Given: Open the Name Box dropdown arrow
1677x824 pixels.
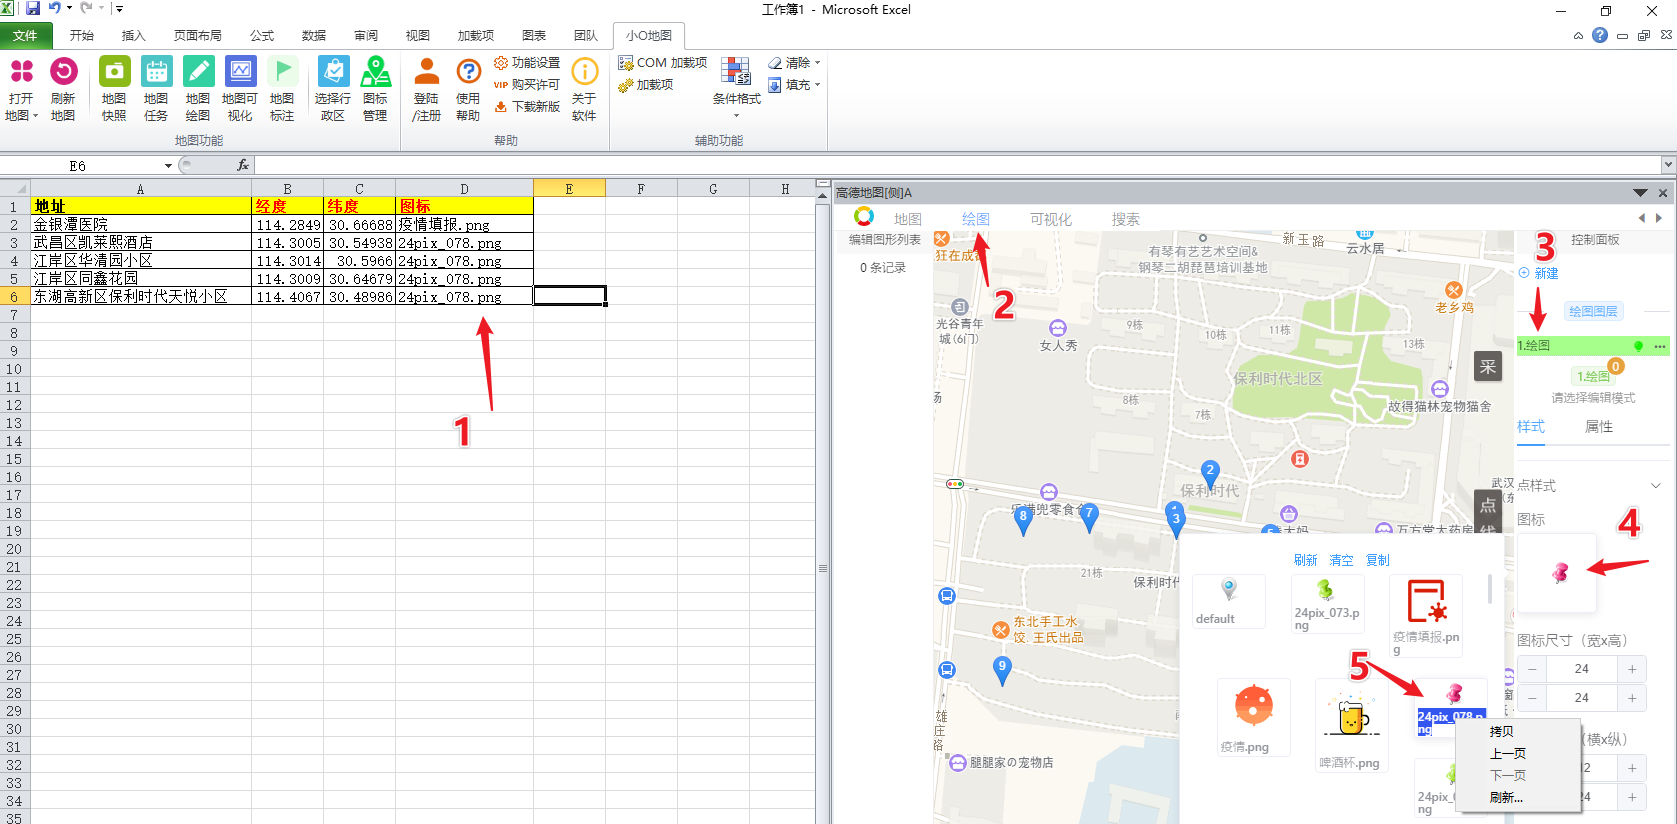Looking at the screenshot, I should 168,166.
